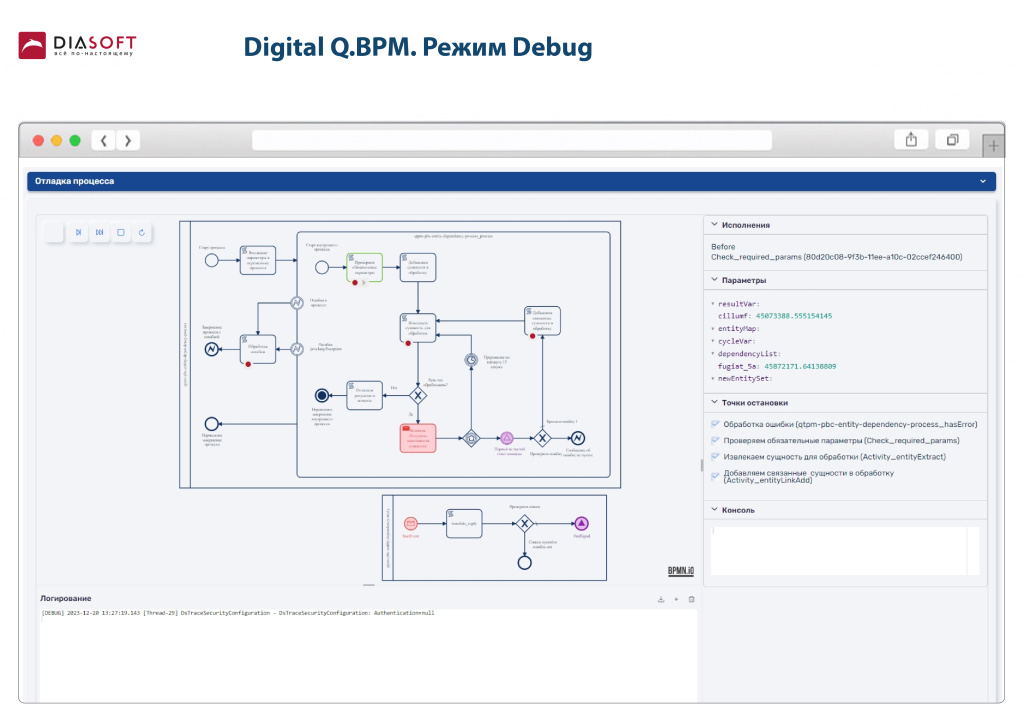Select the lower java.lang.Exception boundary event

point(296,349)
